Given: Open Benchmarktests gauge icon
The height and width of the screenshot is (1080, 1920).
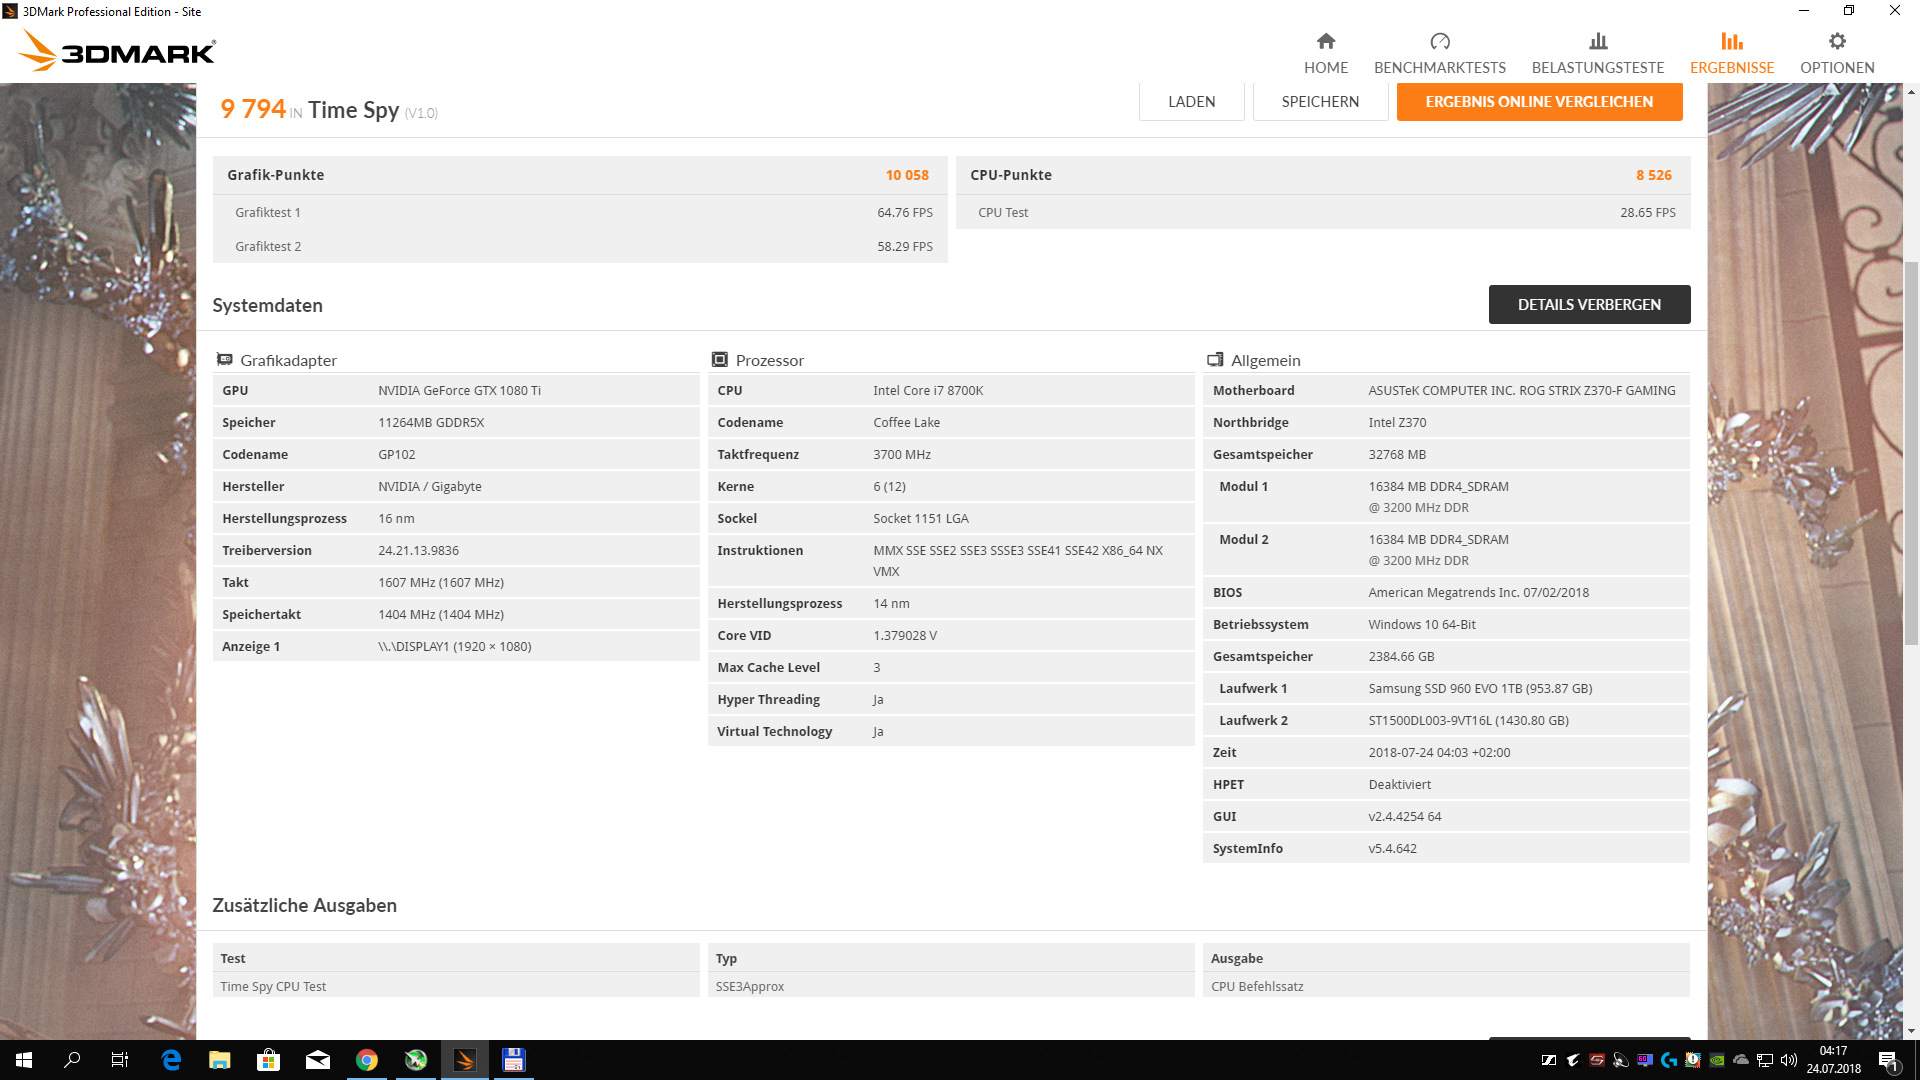Looking at the screenshot, I should (x=1439, y=41).
